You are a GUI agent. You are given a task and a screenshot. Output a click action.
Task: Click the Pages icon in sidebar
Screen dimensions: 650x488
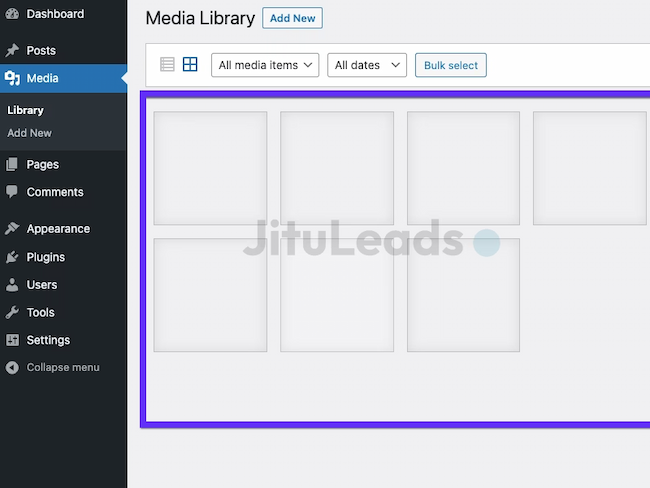coord(12,164)
